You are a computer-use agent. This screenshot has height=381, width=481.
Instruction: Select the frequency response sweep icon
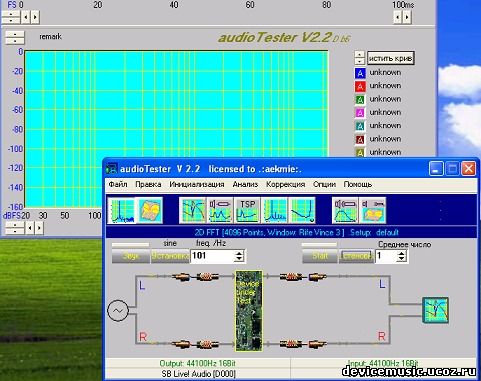click(192, 210)
